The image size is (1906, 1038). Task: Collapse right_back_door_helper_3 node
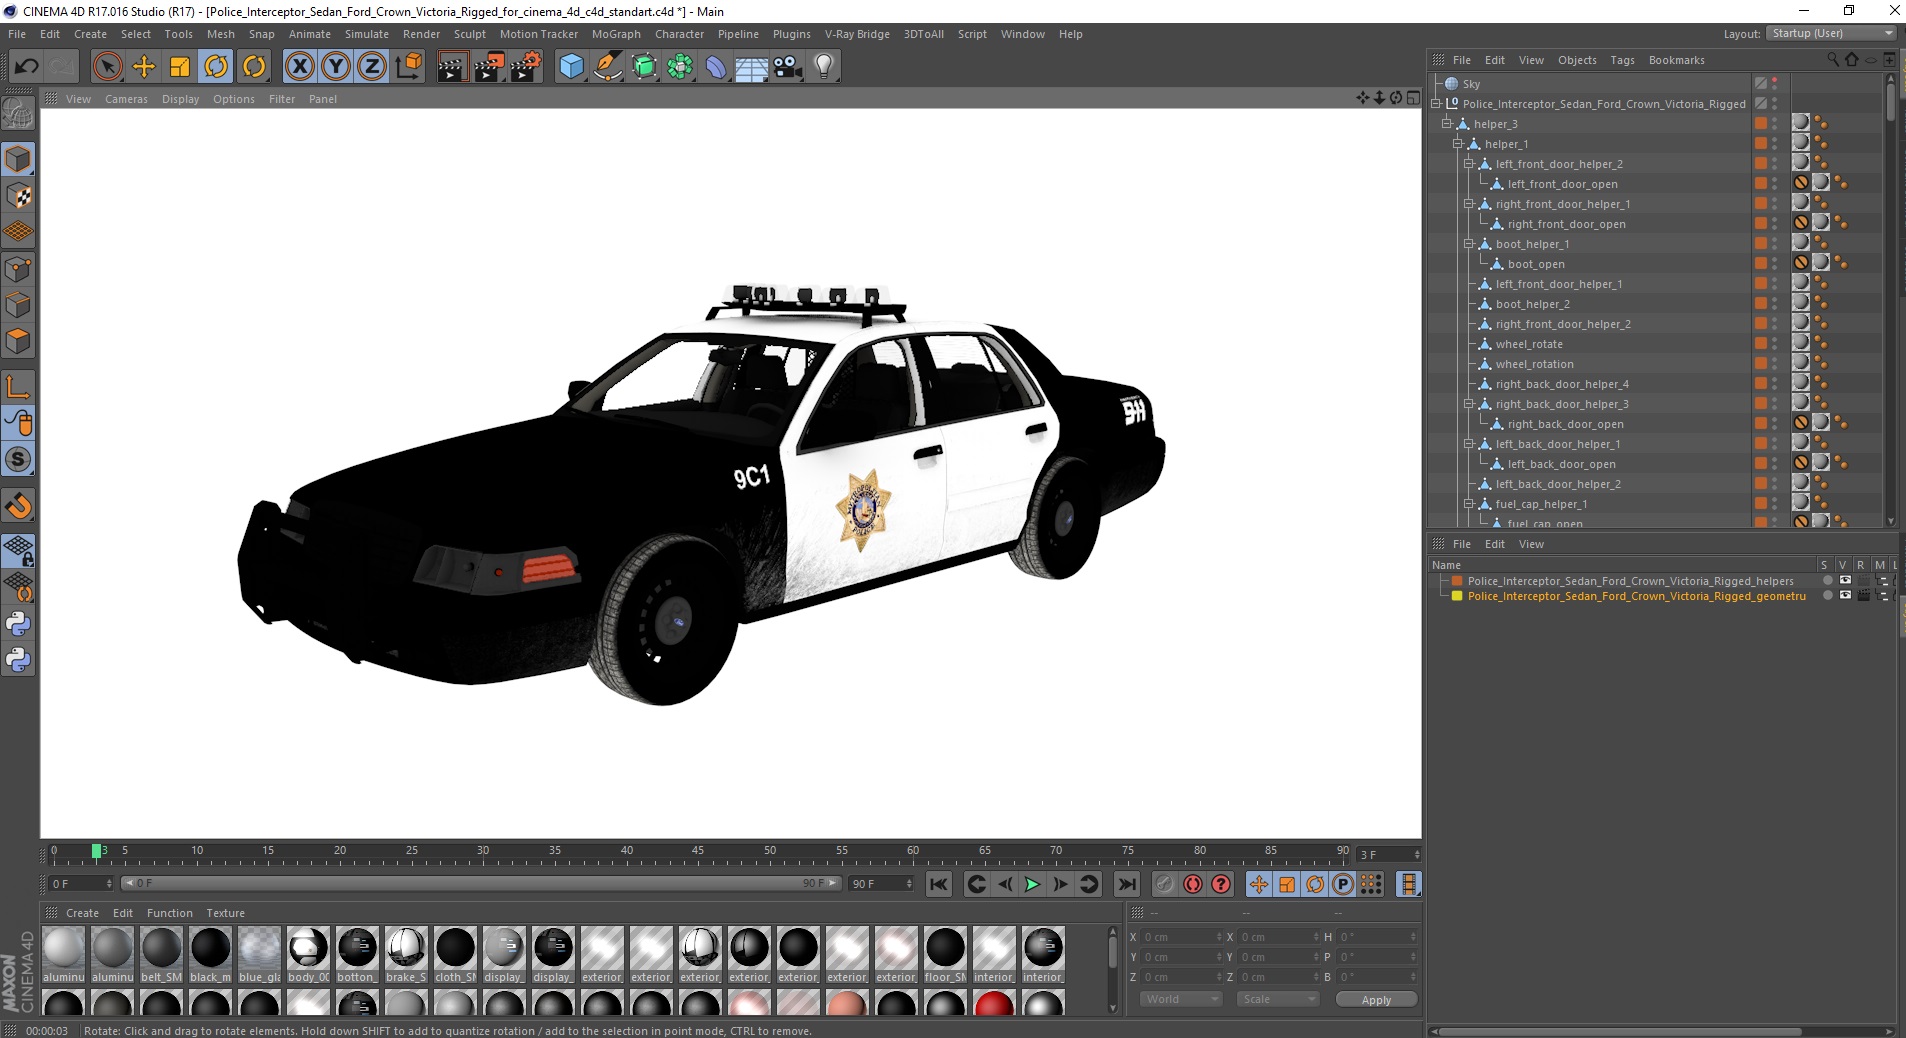pyautogui.click(x=1469, y=404)
